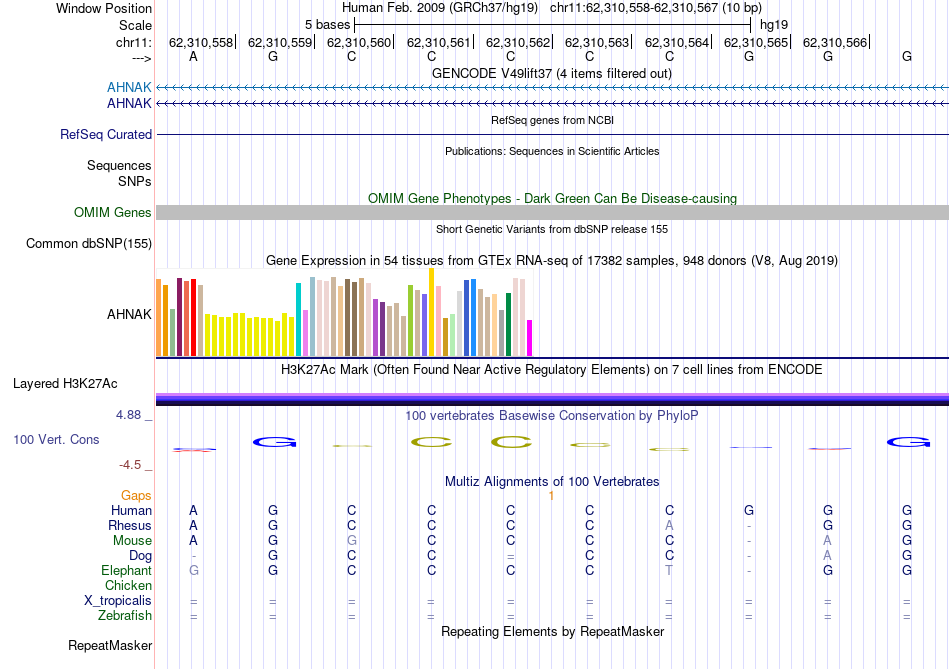Screen dimensions: 950x669
Task: Click the Scale label
Action: point(135,25)
